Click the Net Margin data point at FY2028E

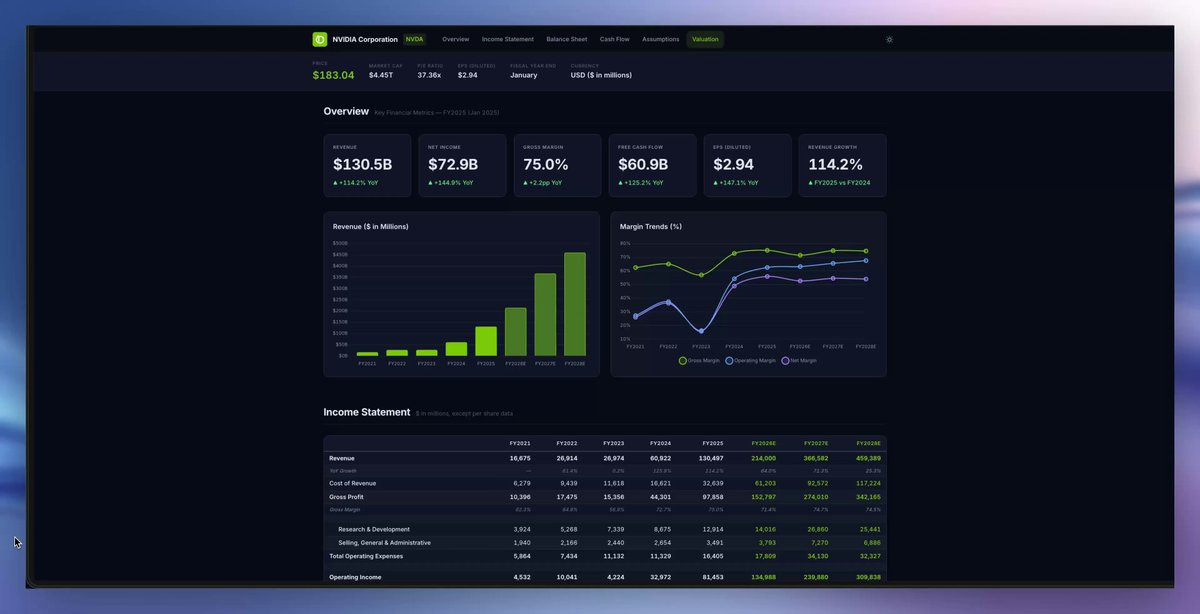(x=866, y=279)
